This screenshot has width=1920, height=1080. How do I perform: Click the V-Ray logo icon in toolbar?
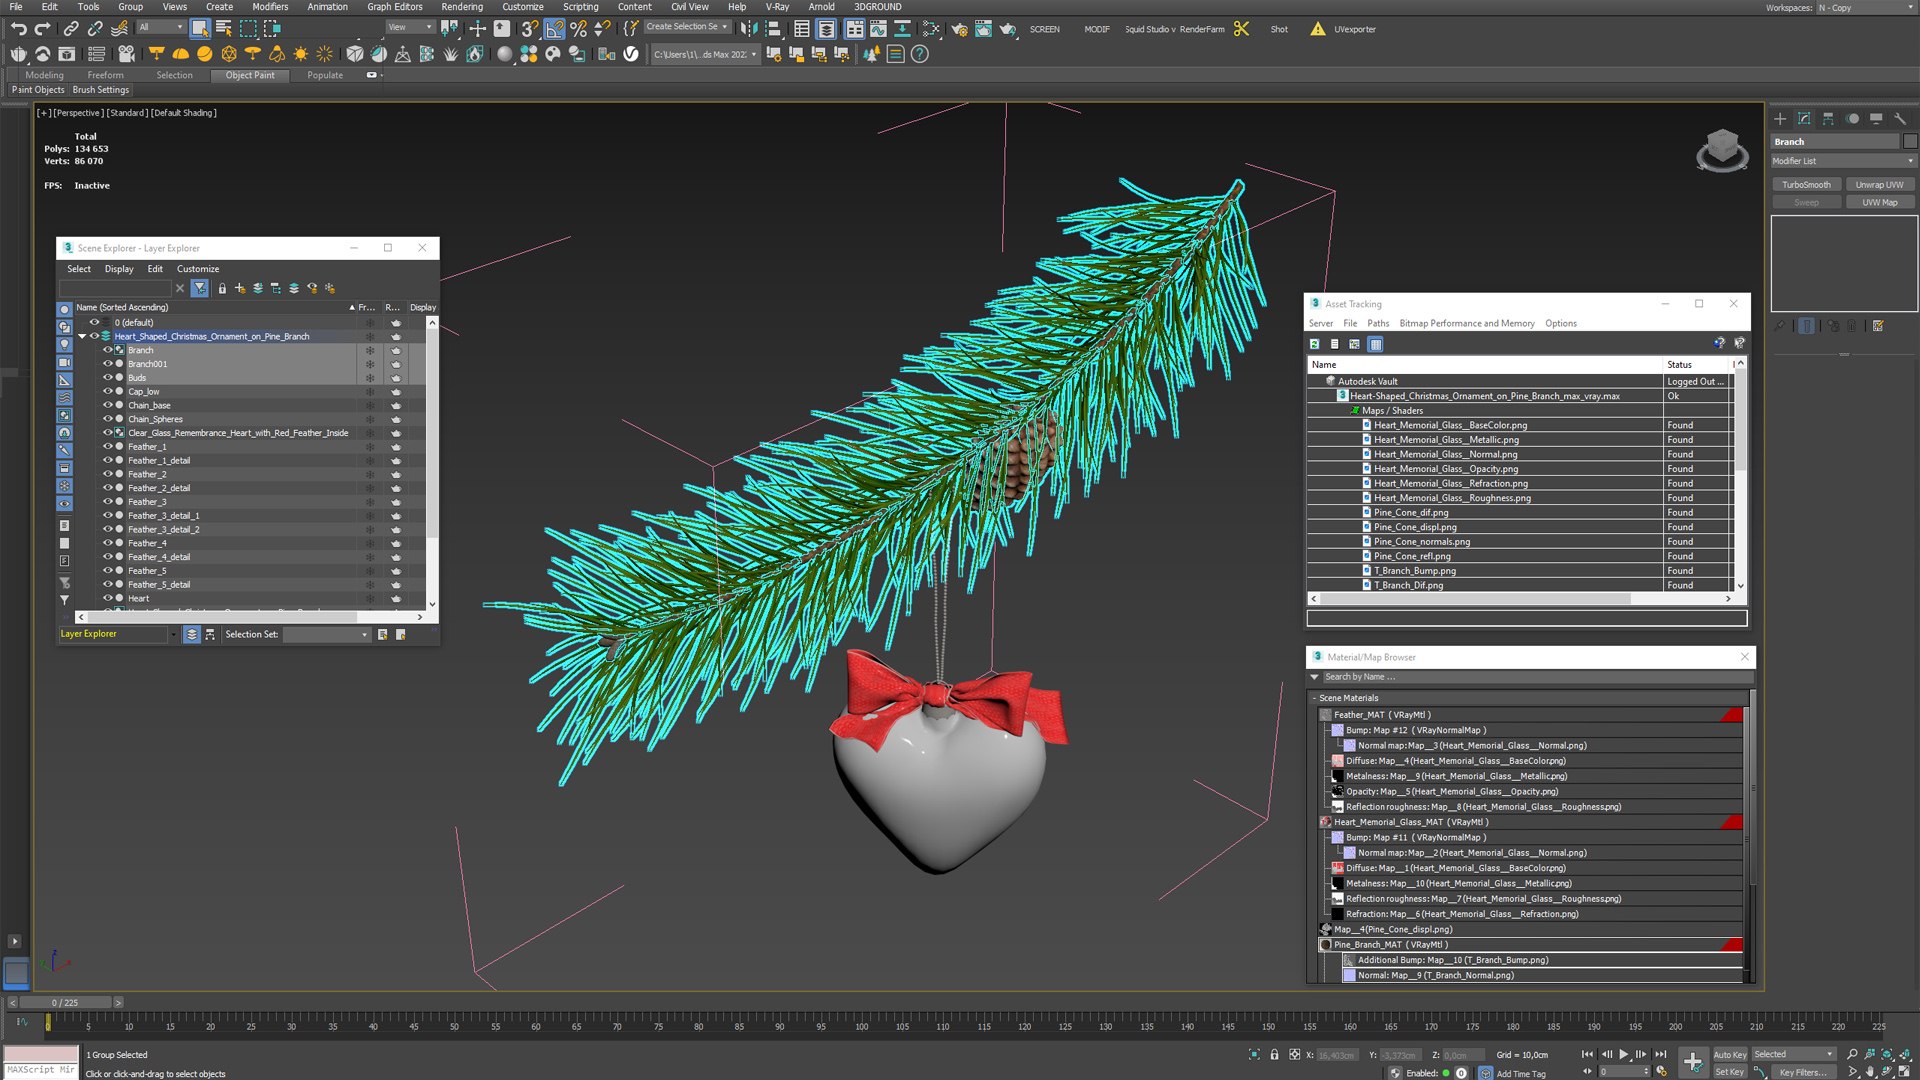coord(631,54)
